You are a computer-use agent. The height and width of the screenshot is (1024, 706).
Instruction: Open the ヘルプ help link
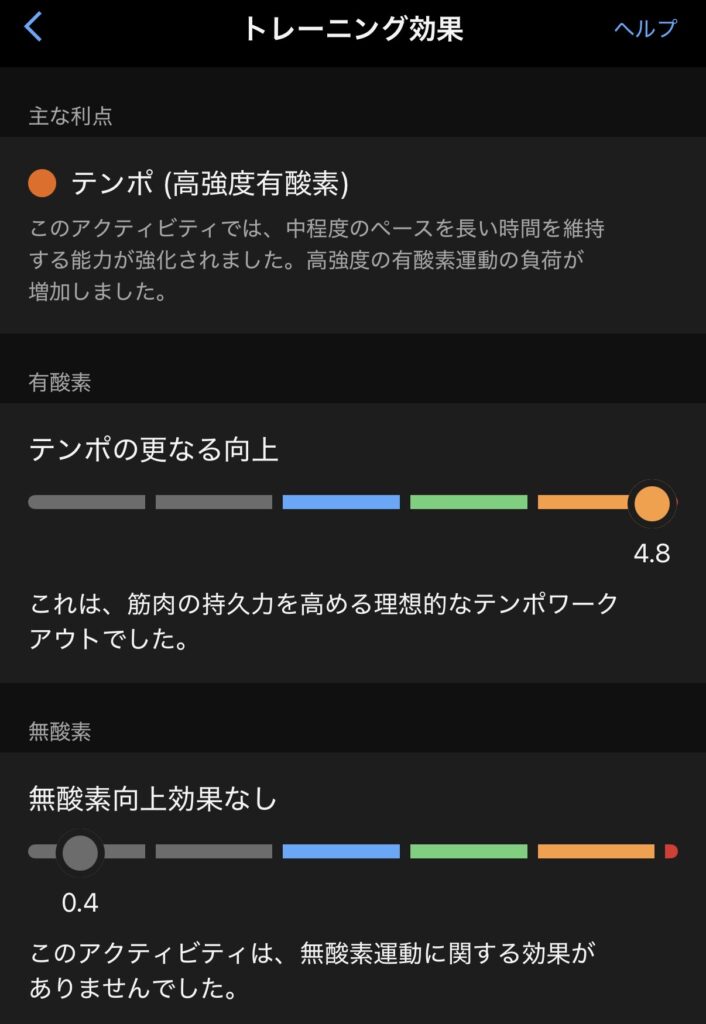645,28
